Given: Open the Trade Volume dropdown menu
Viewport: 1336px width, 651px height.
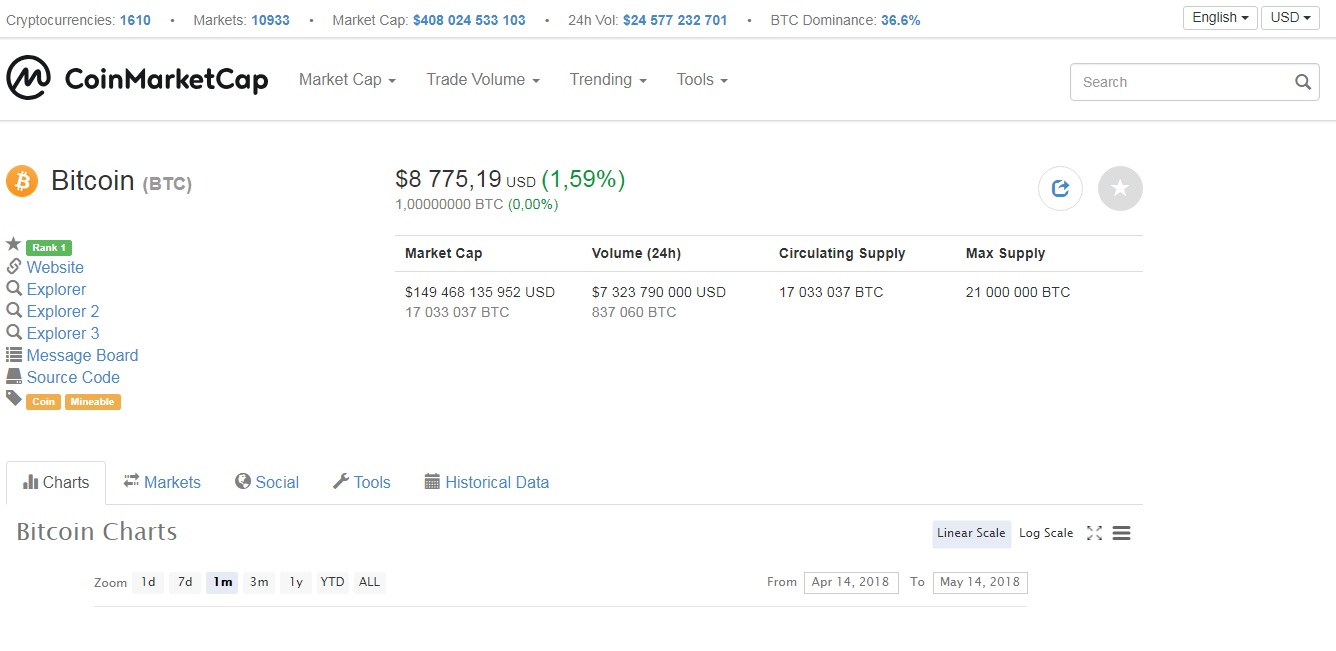Looking at the screenshot, I should [x=483, y=79].
